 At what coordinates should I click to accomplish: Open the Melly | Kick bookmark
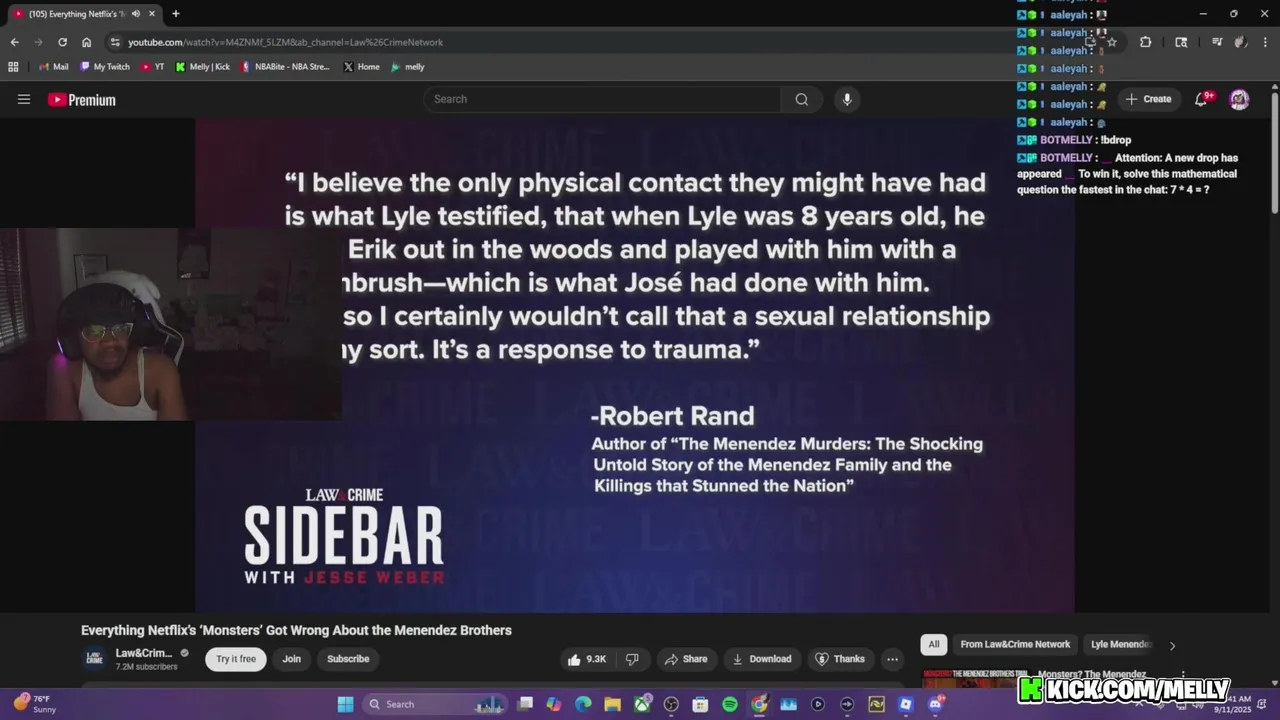point(203,67)
